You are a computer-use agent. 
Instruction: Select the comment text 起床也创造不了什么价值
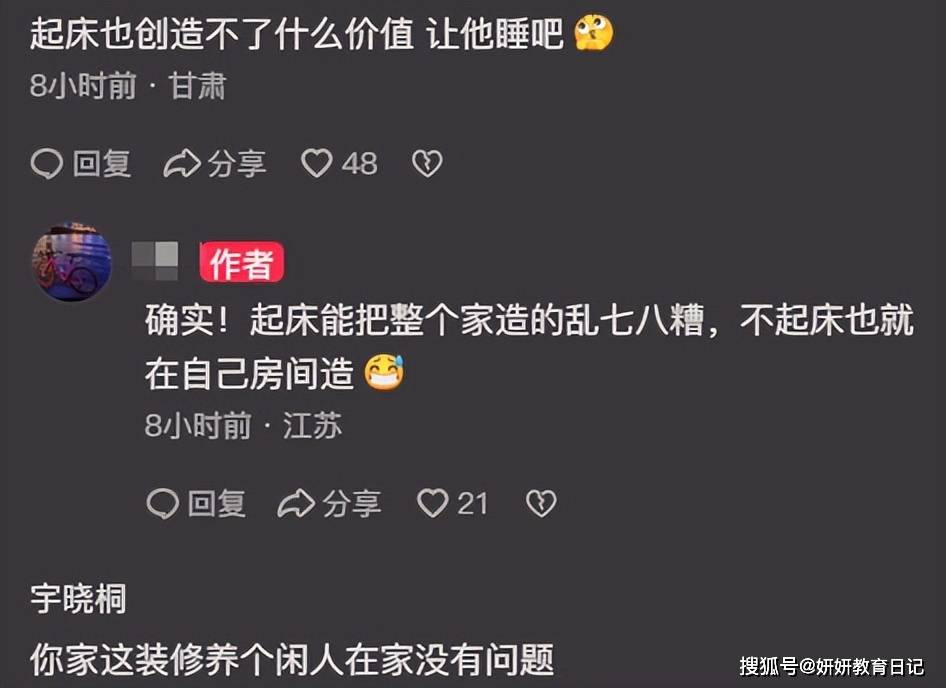(222, 33)
